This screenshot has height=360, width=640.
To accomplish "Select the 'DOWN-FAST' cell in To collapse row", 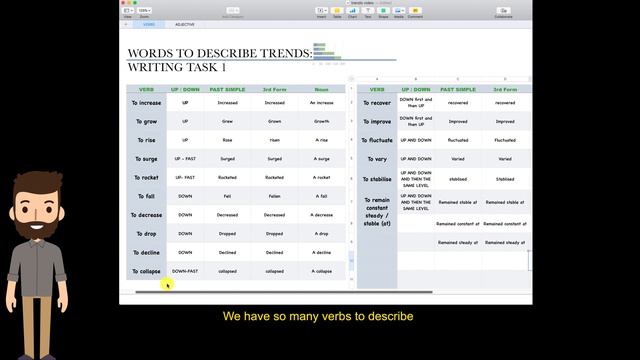I will click(185, 271).
